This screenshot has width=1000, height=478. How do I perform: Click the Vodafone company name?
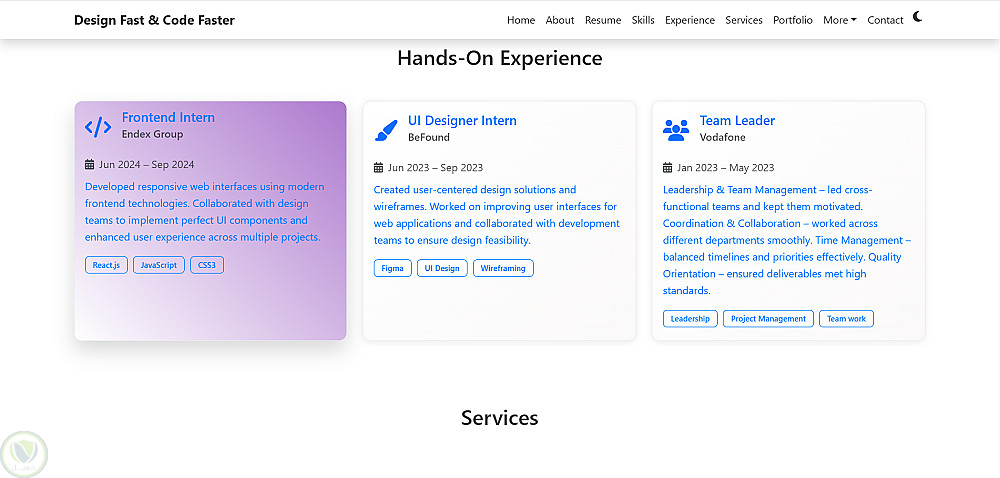coord(723,138)
